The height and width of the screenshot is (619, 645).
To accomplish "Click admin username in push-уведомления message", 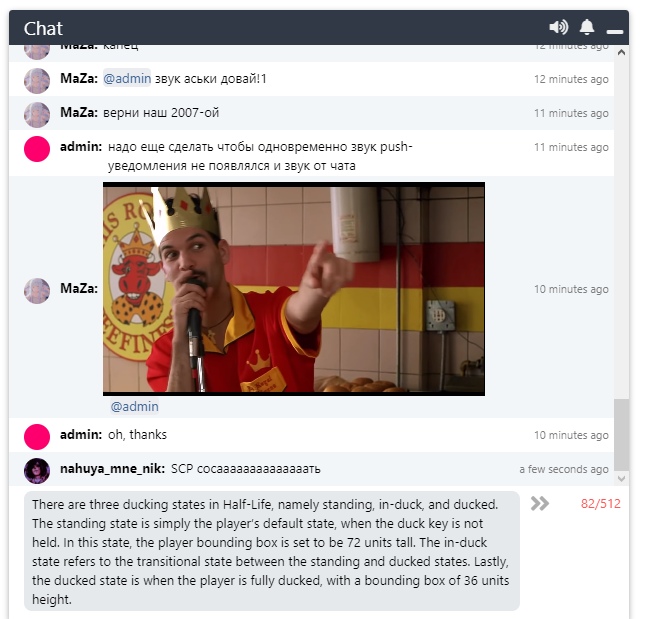I will 81,146.
